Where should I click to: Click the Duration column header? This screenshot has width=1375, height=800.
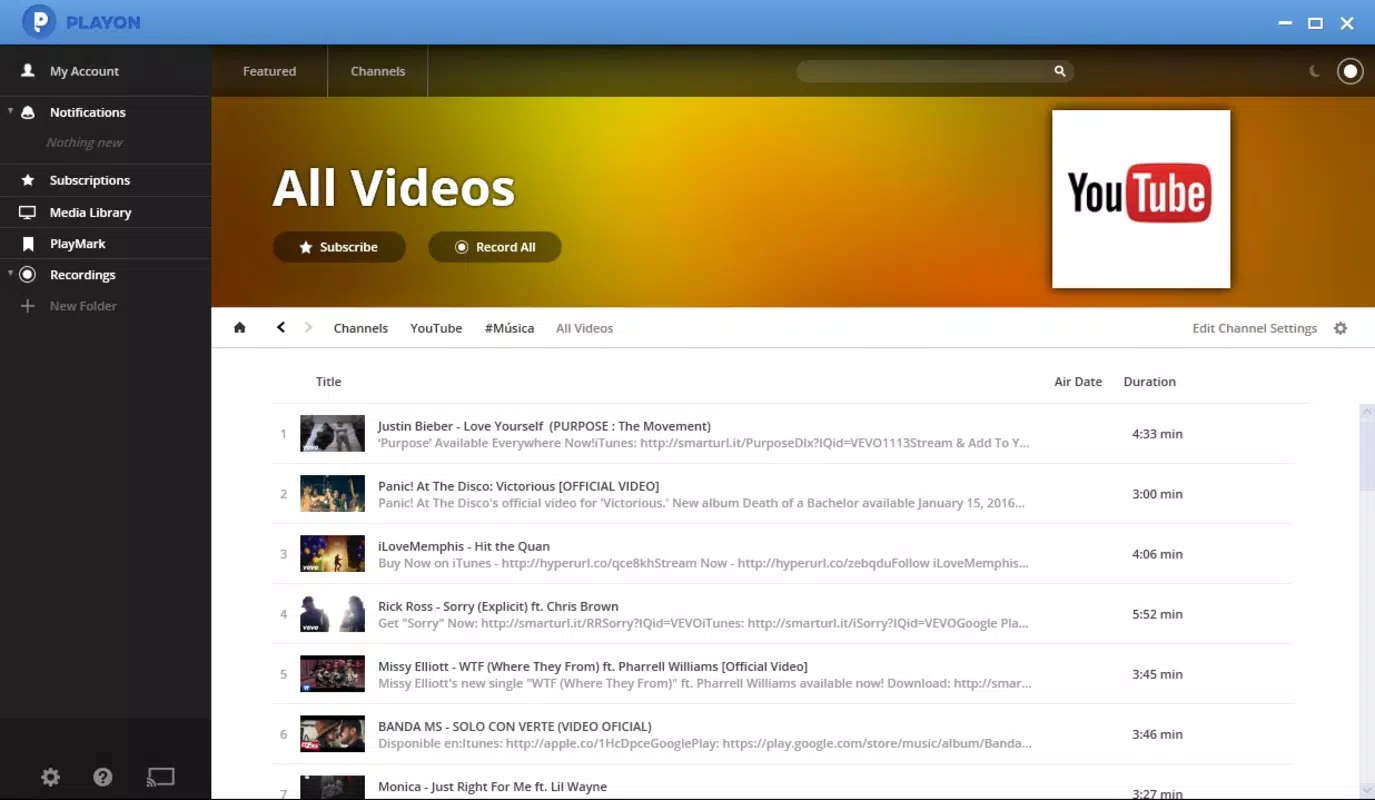click(1149, 381)
